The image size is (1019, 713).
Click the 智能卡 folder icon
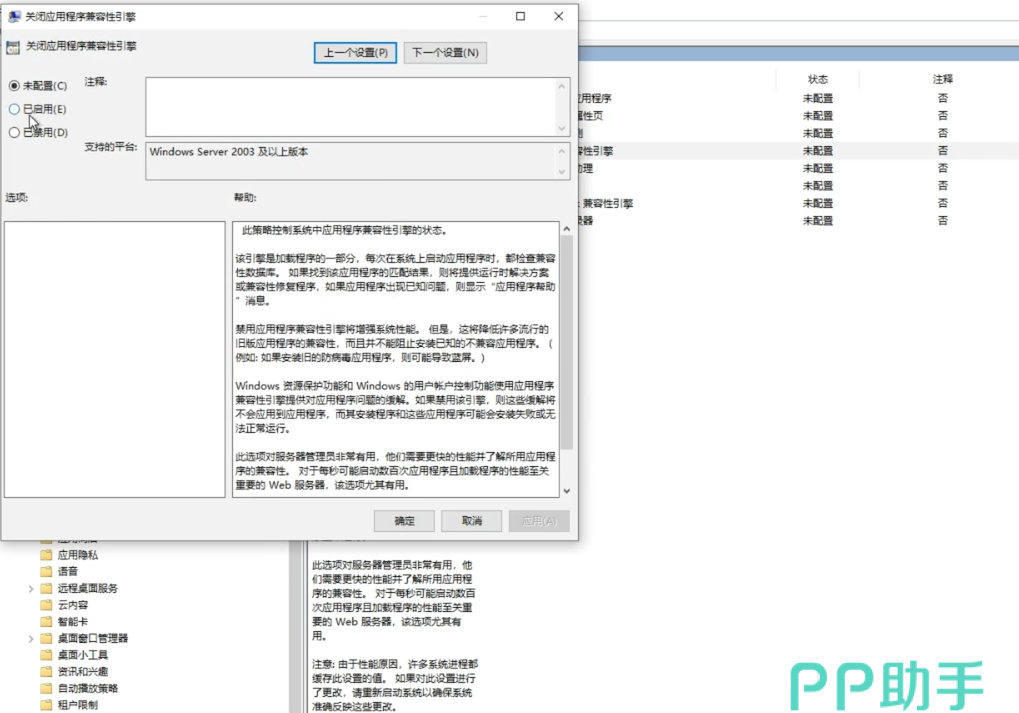(45, 622)
